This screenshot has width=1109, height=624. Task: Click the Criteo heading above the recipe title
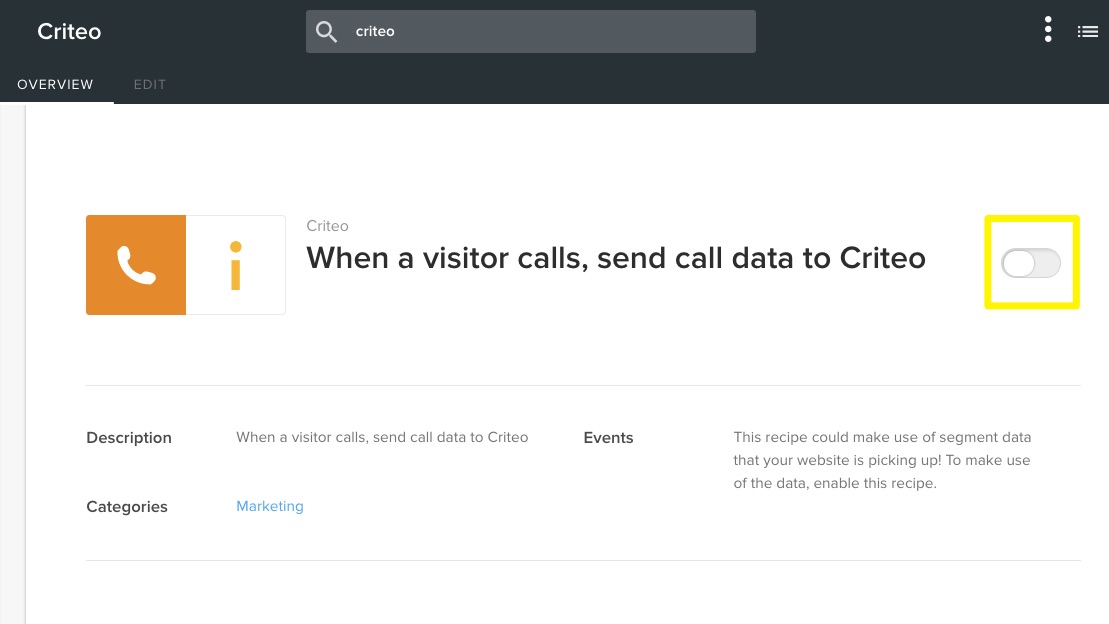pyautogui.click(x=327, y=226)
